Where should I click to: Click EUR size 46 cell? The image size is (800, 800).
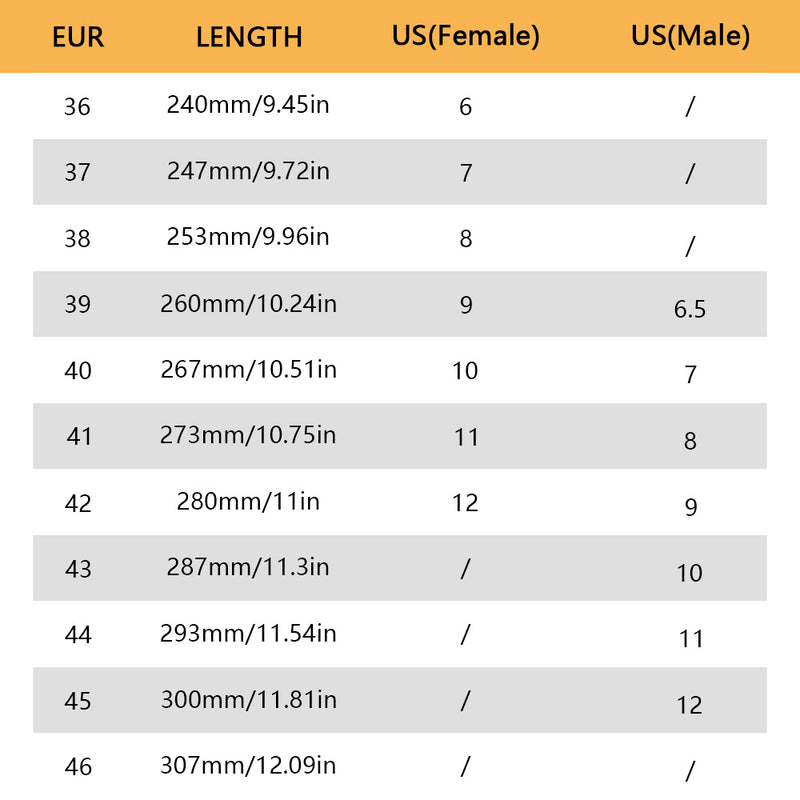coord(77,767)
